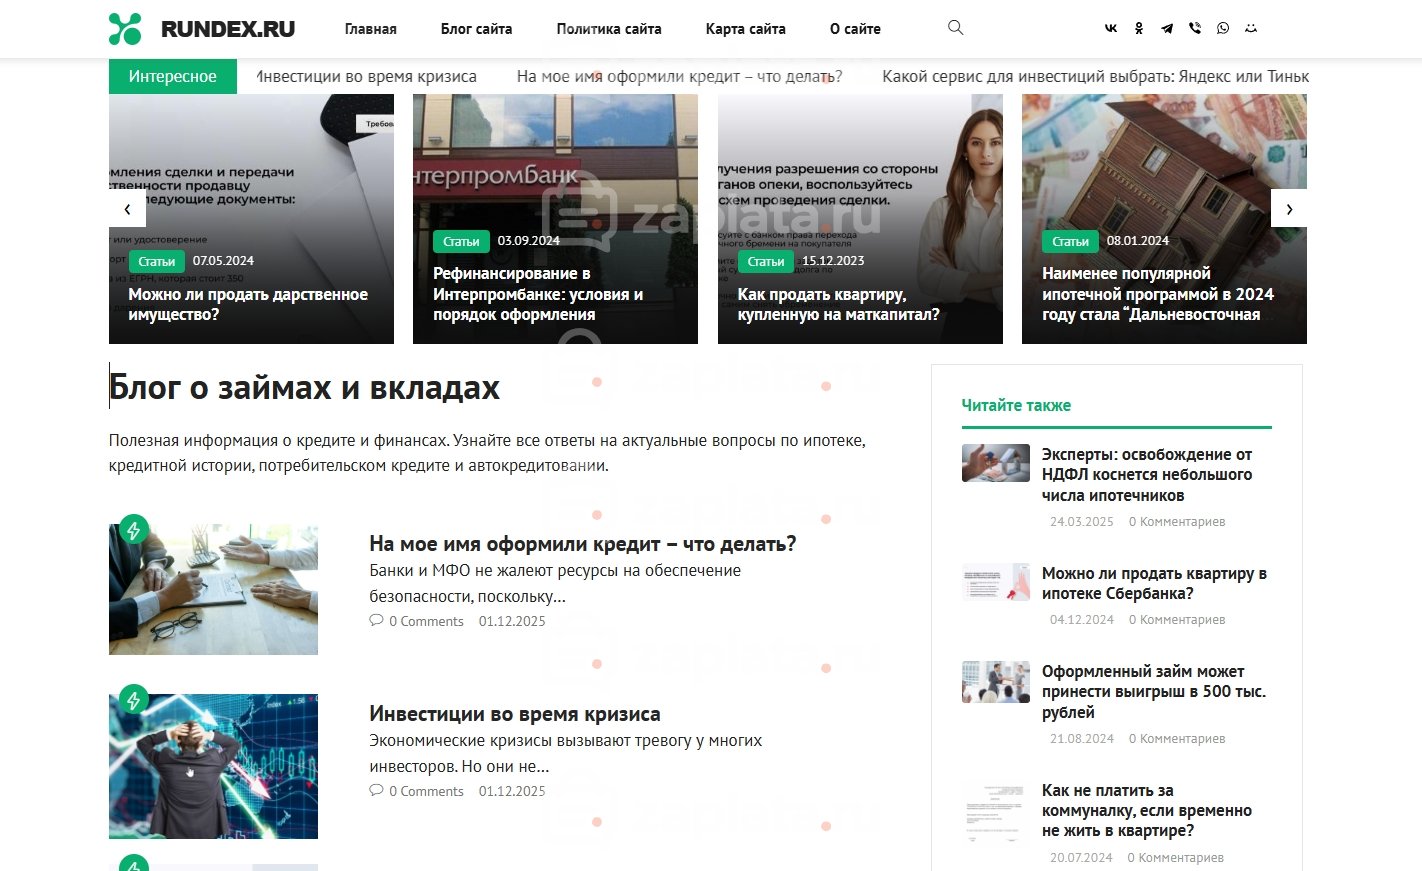Click the RUNDEX.RU site title text

coord(228,29)
